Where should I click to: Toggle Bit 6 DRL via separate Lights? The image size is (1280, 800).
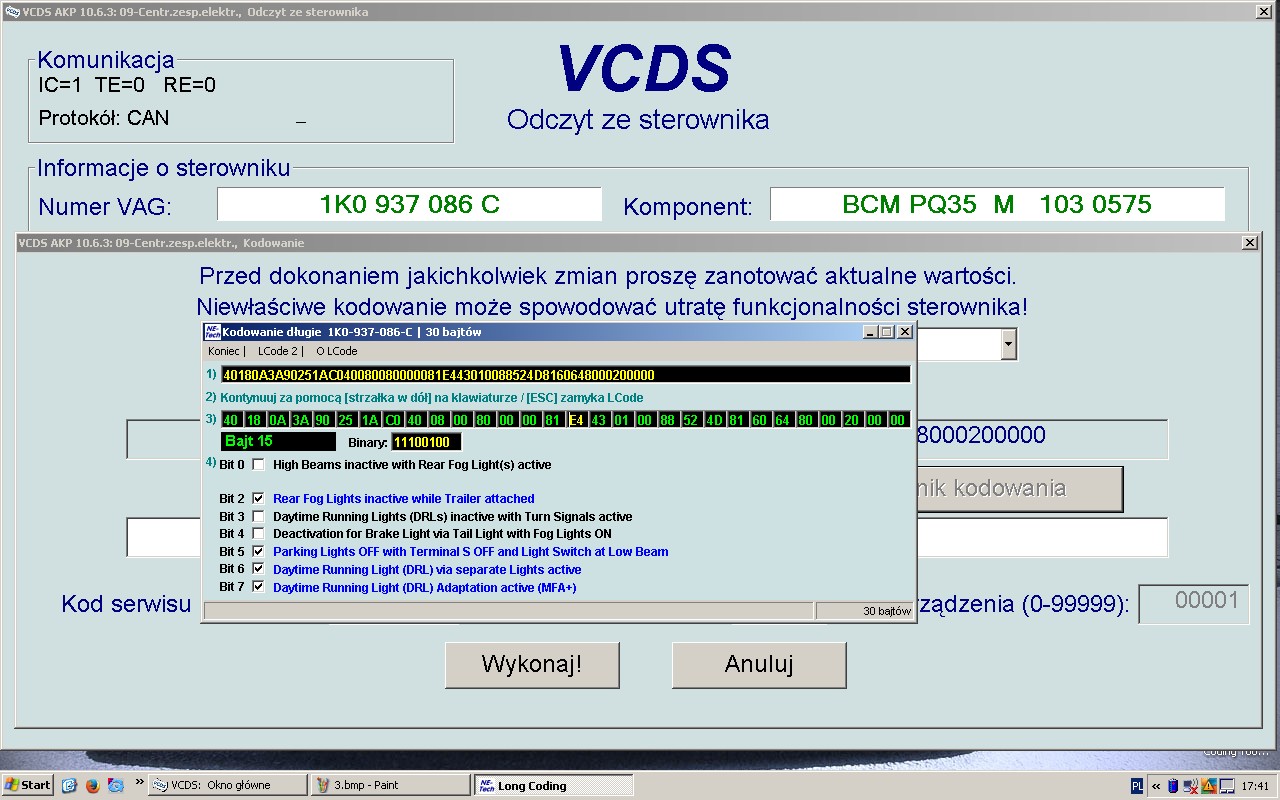pos(258,570)
